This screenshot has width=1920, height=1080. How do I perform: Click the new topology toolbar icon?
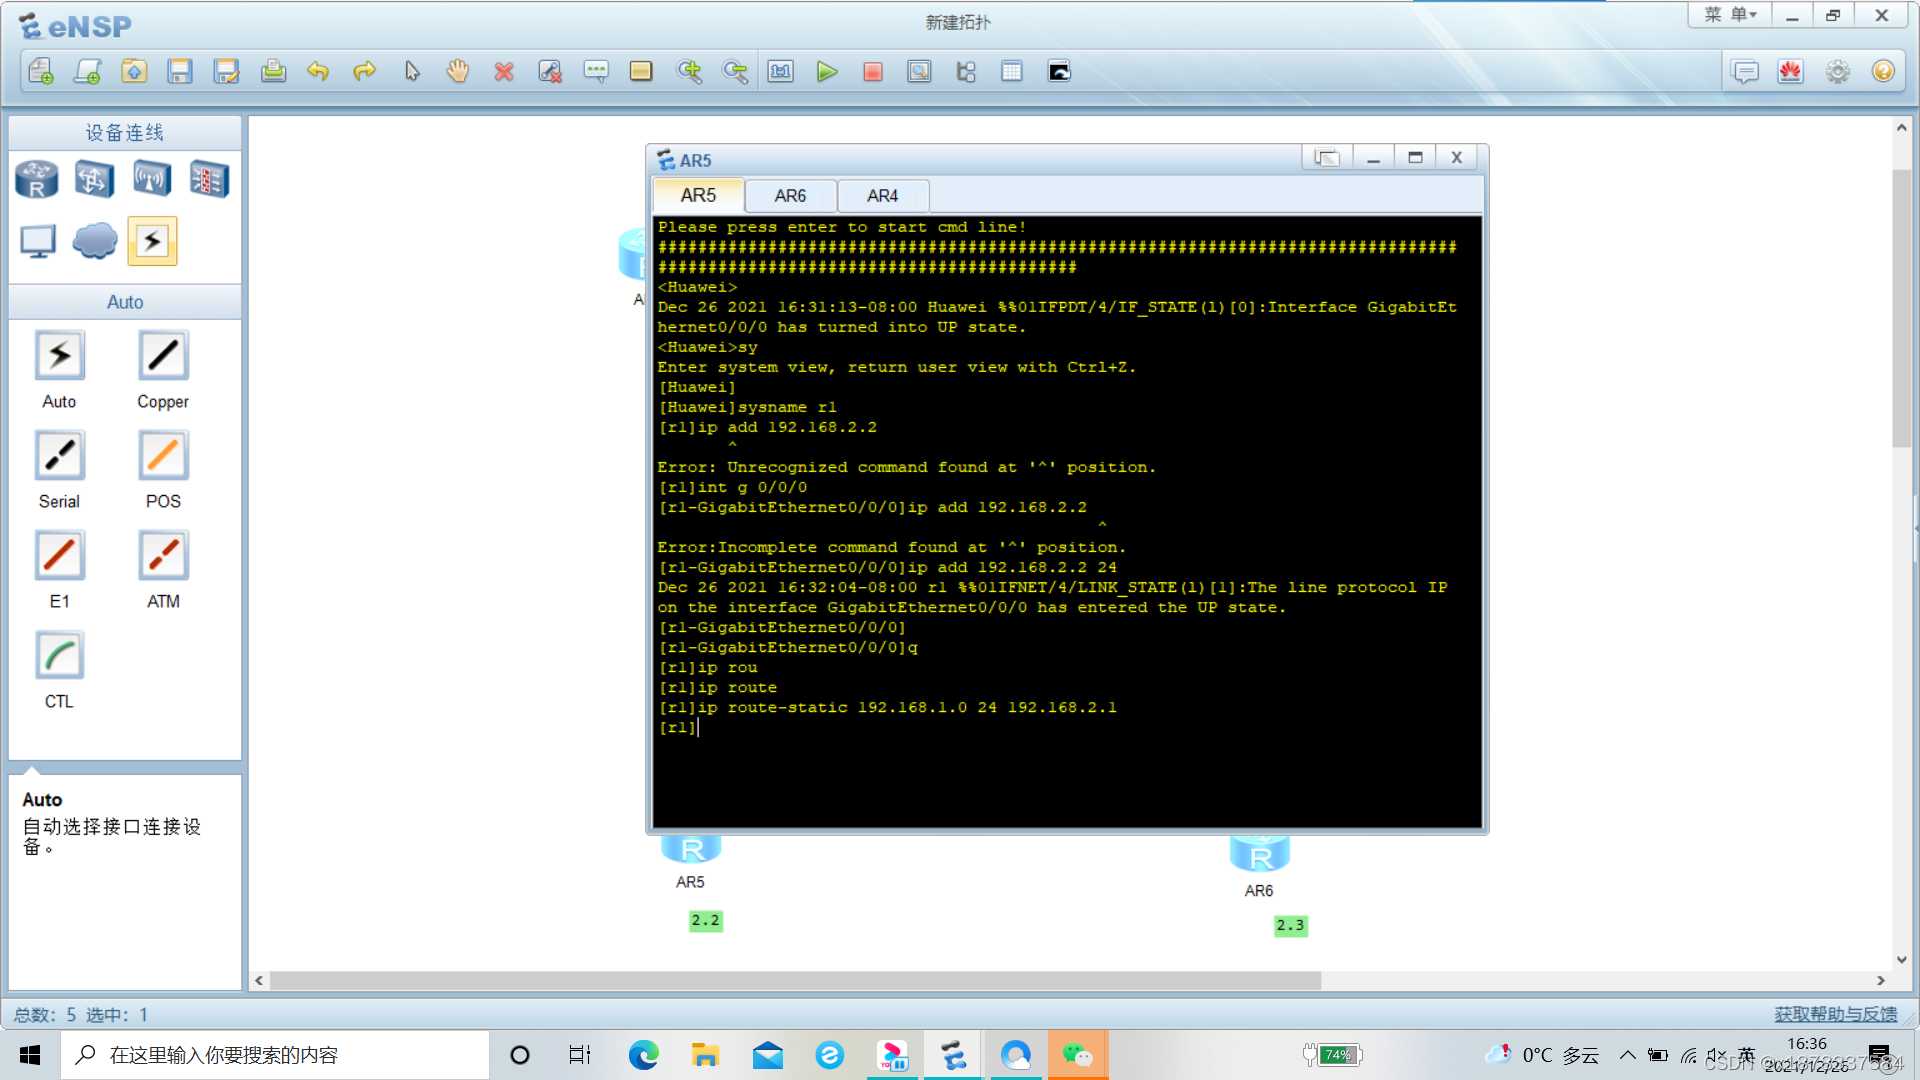(41, 71)
